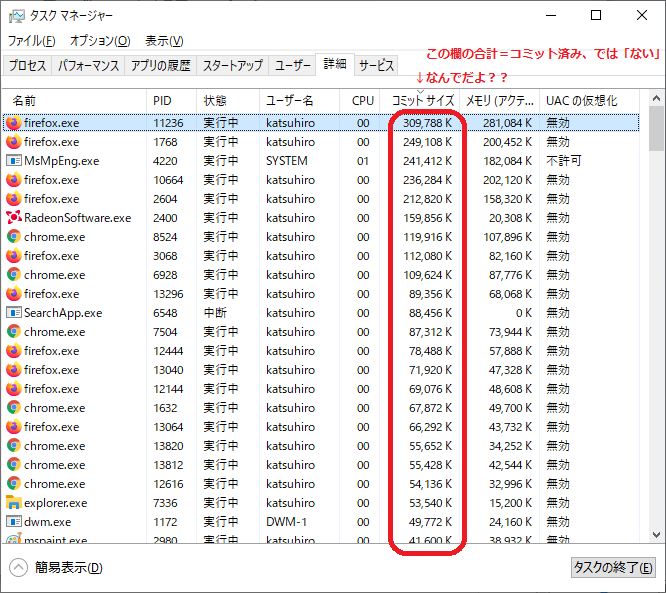Click the vertical scrollbar thumb
Image resolution: width=666 pixels, height=593 pixels.
coord(656,129)
